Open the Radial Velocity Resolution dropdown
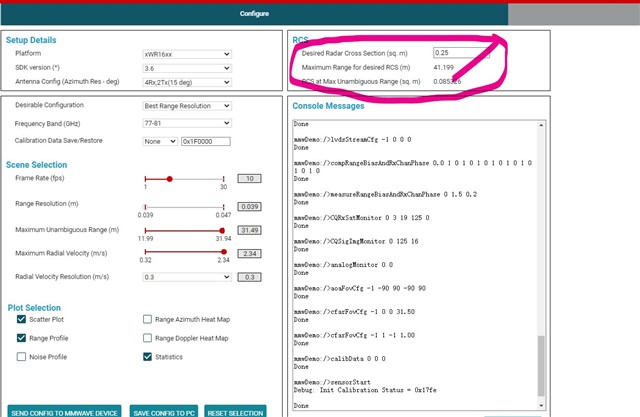The width and height of the screenshot is (640, 417). pyautogui.click(x=187, y=277)
